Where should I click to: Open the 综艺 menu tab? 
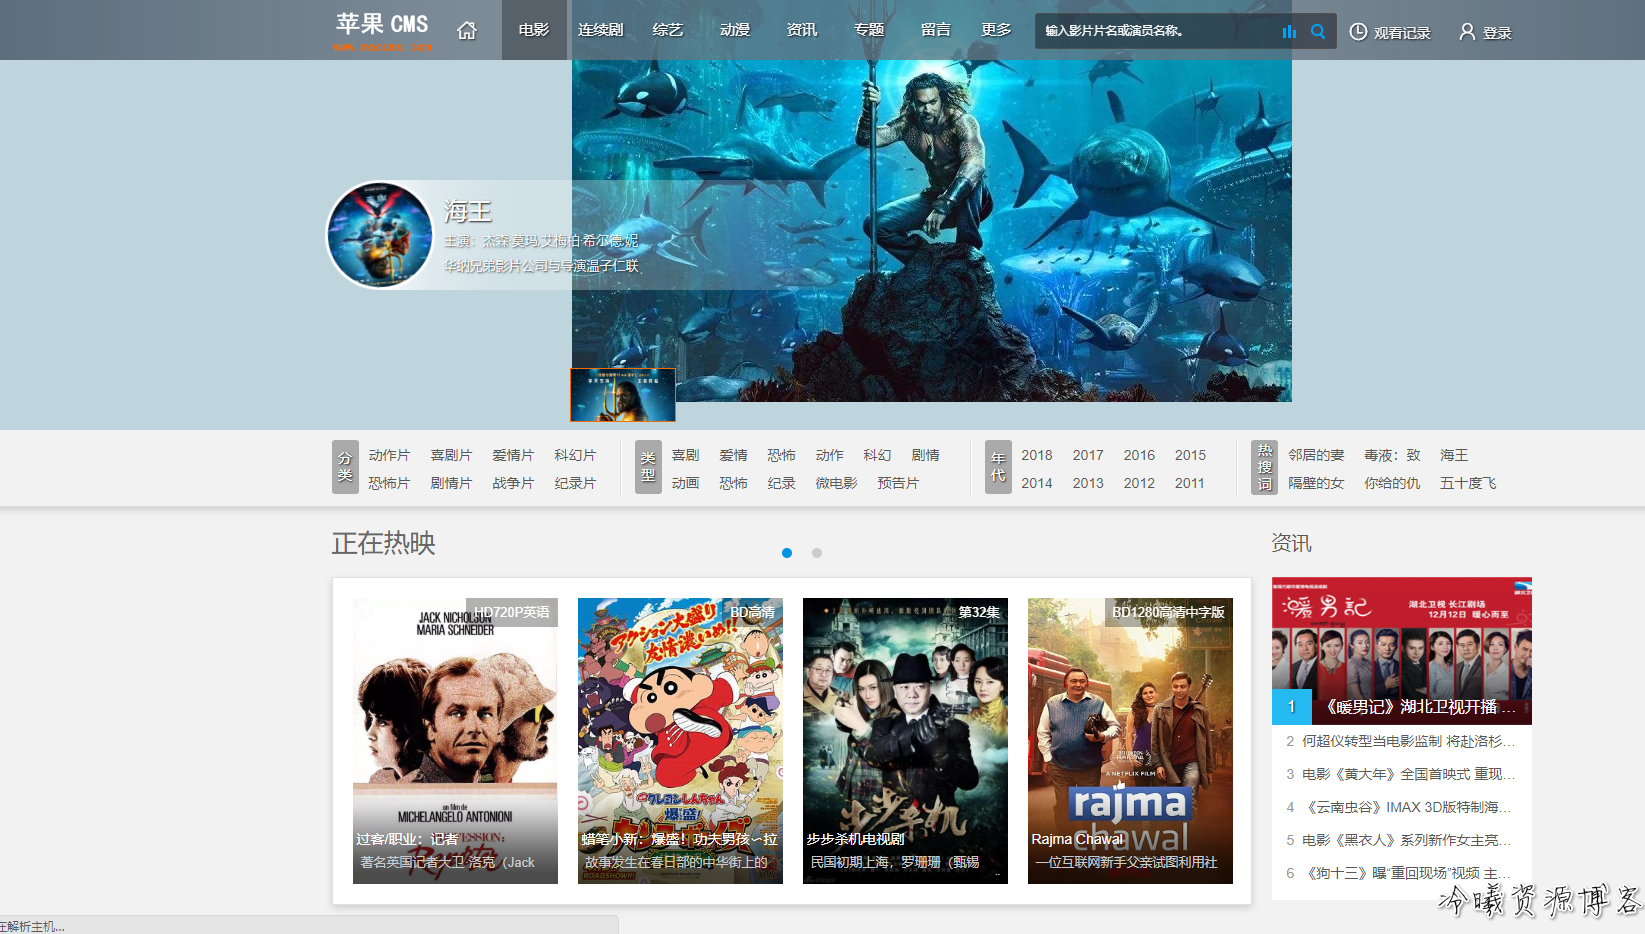pyautogui.click(x=668, y=30)
